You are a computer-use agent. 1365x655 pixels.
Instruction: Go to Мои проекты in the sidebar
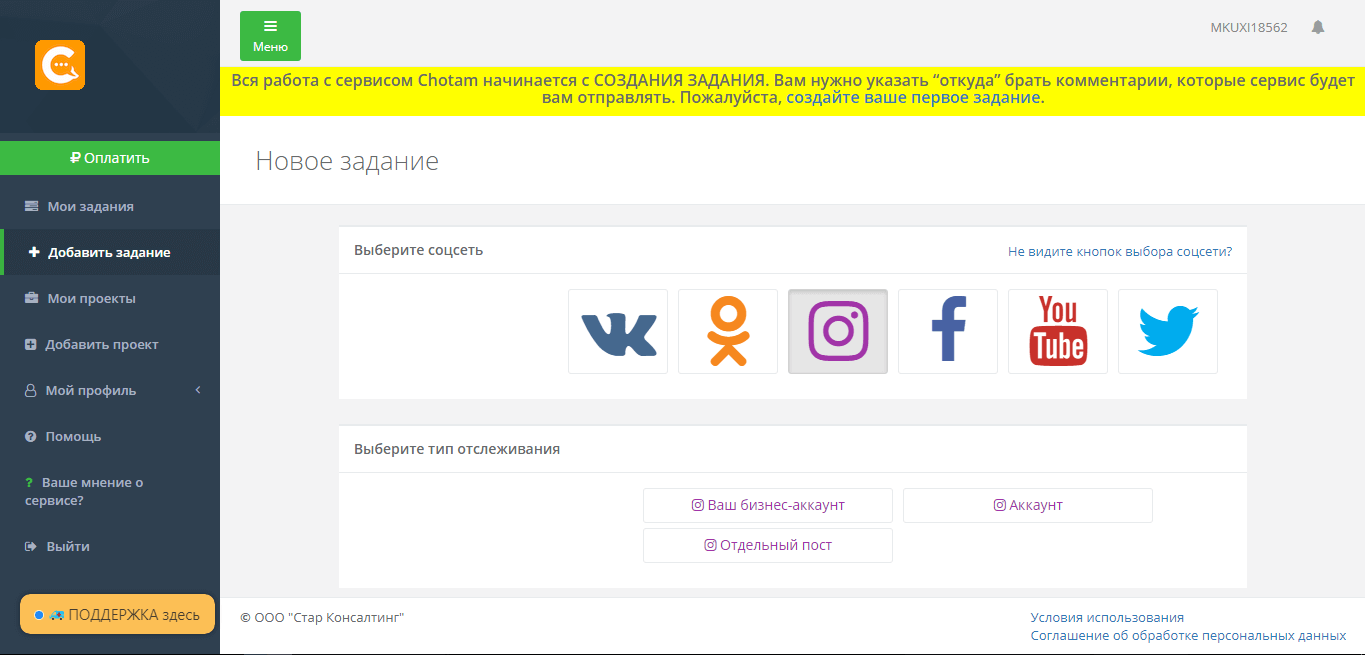91,298
